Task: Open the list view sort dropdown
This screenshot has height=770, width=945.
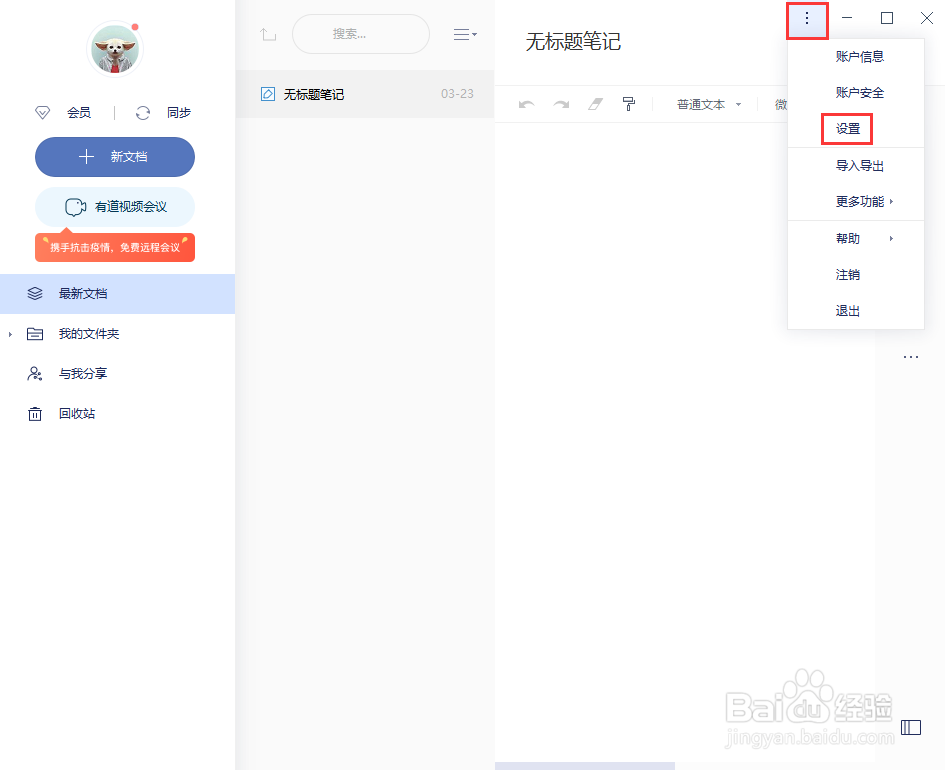Action: pos(465,34)
